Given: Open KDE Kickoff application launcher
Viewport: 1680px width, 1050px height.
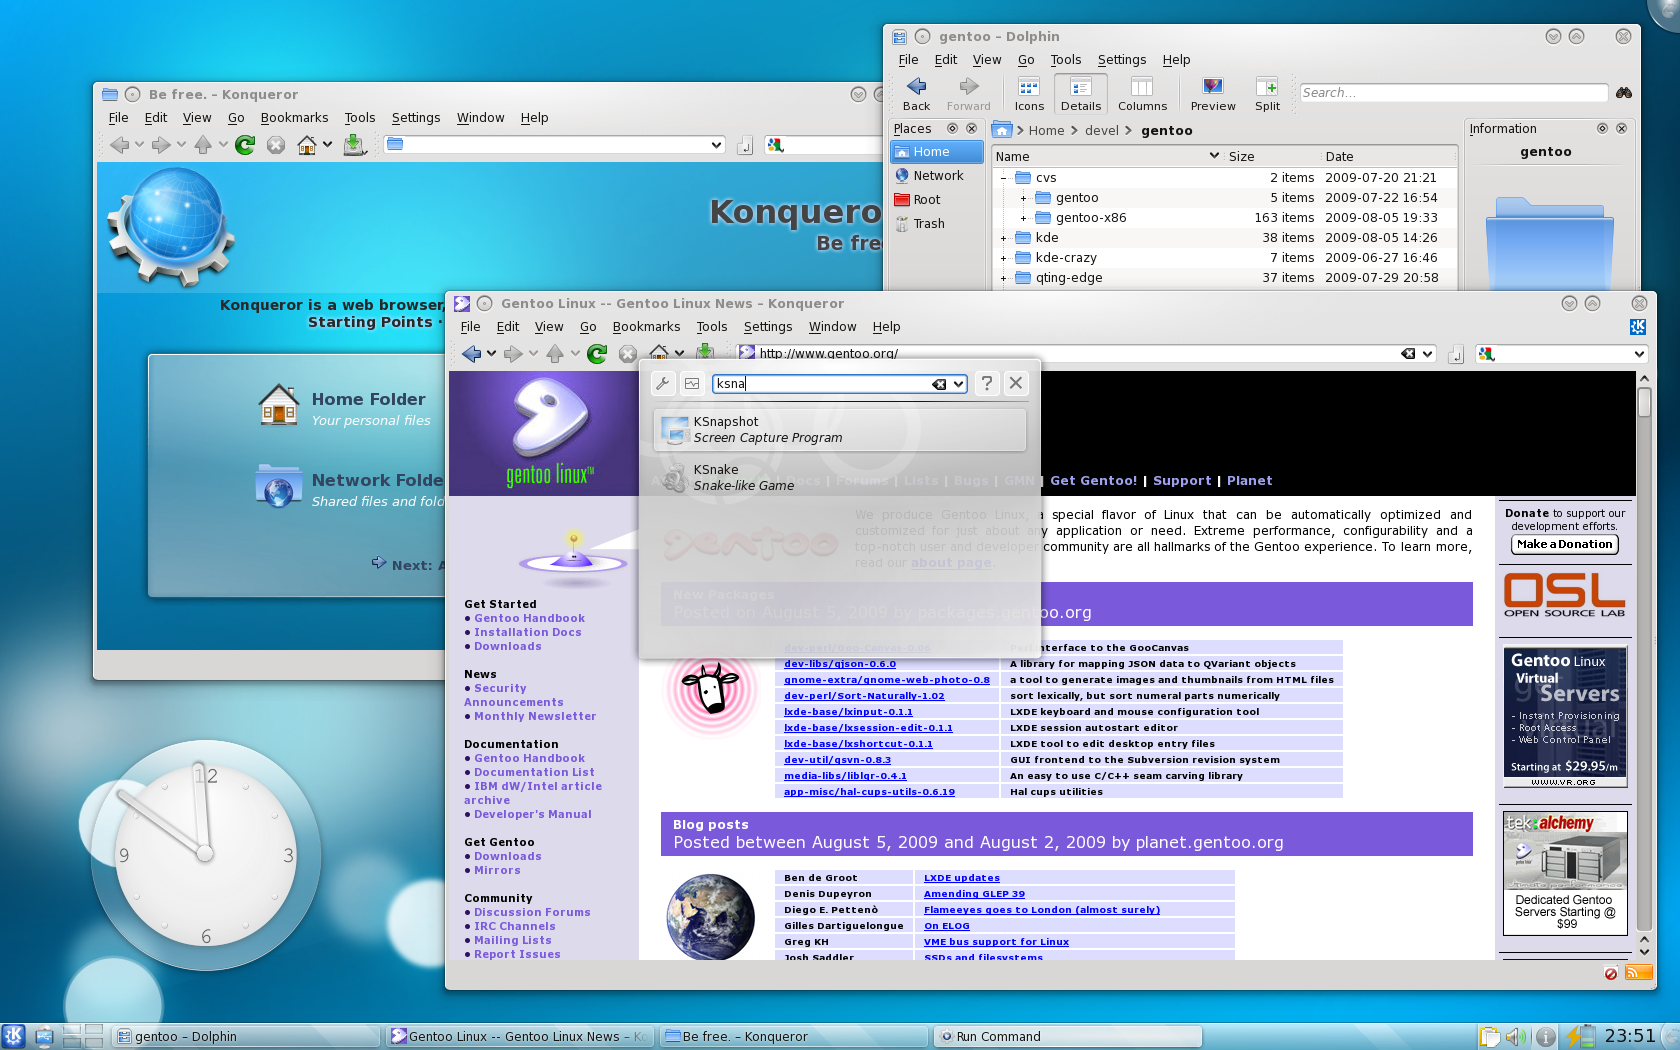Looking at the screenshot, I should (x=13, y=1036).
